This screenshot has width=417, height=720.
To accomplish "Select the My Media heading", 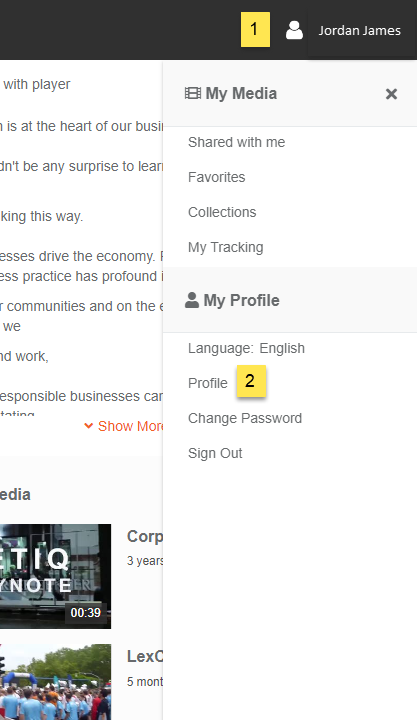I will (x=241, y=94).
